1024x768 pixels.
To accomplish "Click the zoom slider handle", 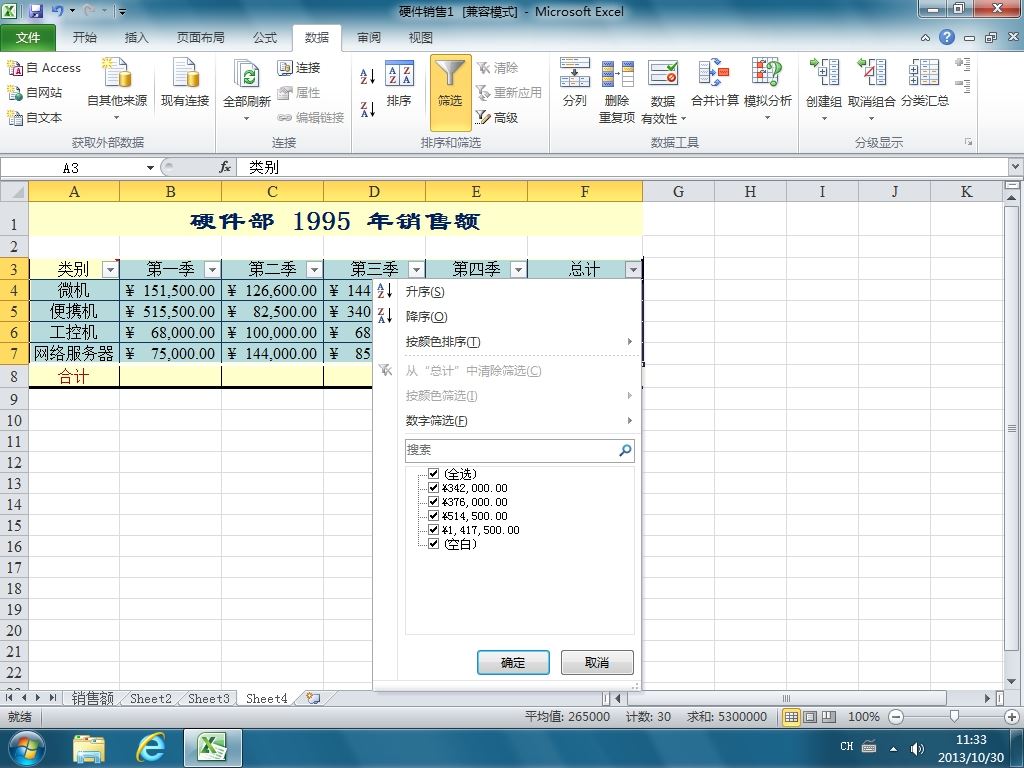I will [x=954, y=717].
